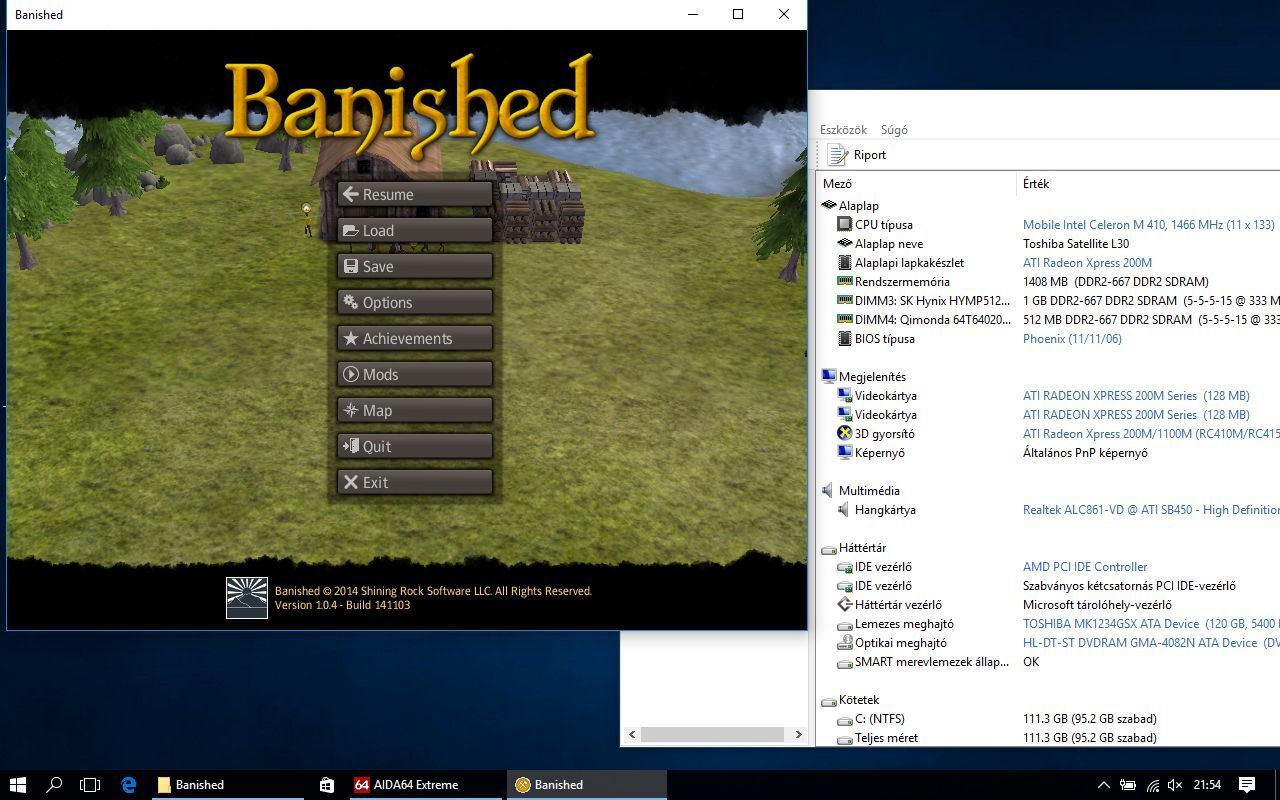1280x800 pixels.
Task: Open the Súgó menu in AIDA64
Action: tap(894, 130)
